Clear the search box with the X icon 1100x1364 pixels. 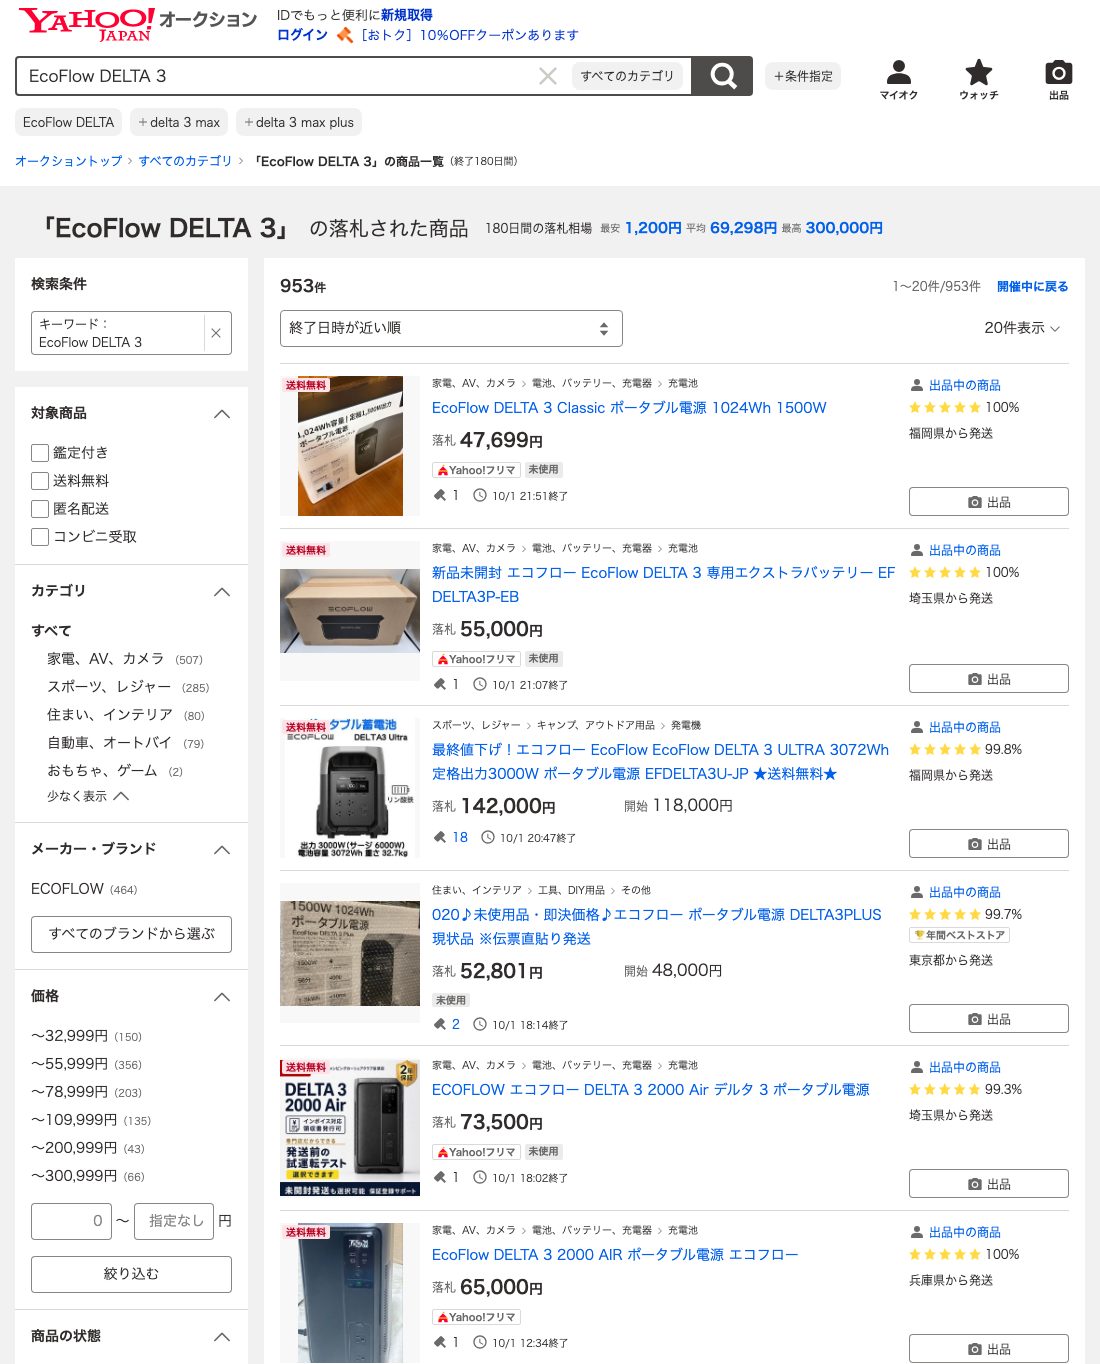548,76
